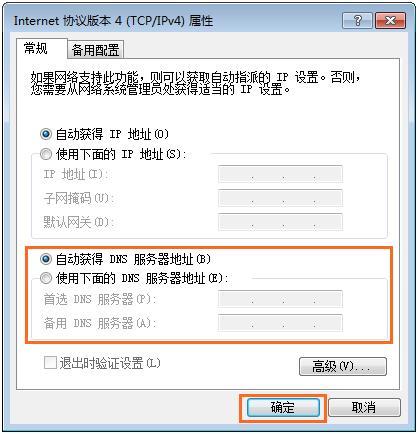Open the 备用配置 tab
Image resolution: width=418 pixels, height=434 pixels.
tap(95, 50)
